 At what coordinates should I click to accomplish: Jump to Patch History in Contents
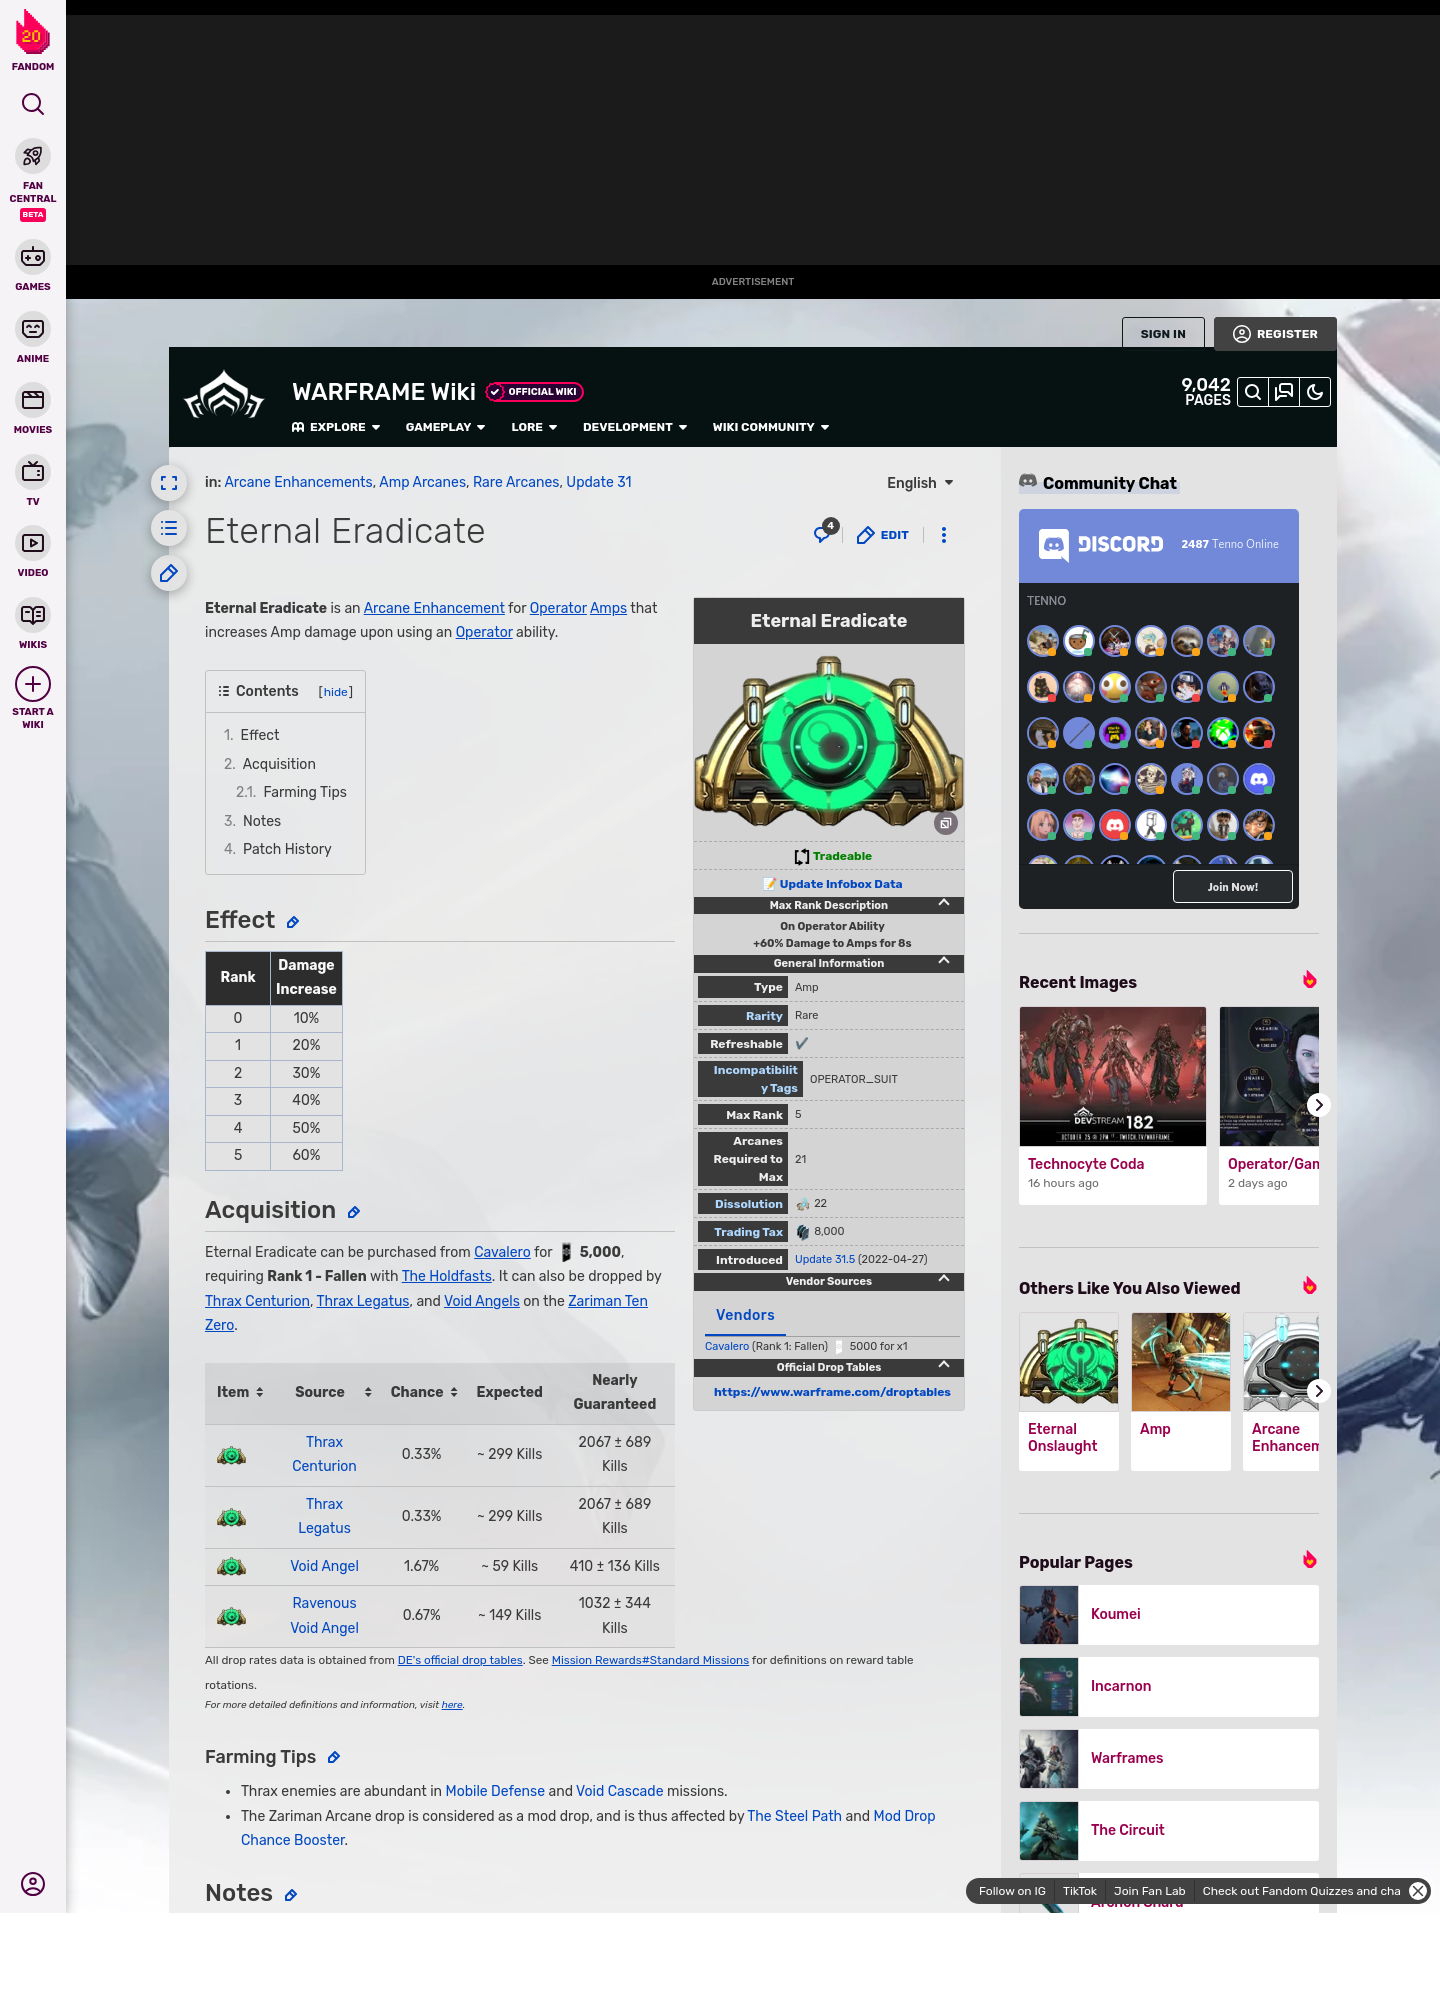287,849
